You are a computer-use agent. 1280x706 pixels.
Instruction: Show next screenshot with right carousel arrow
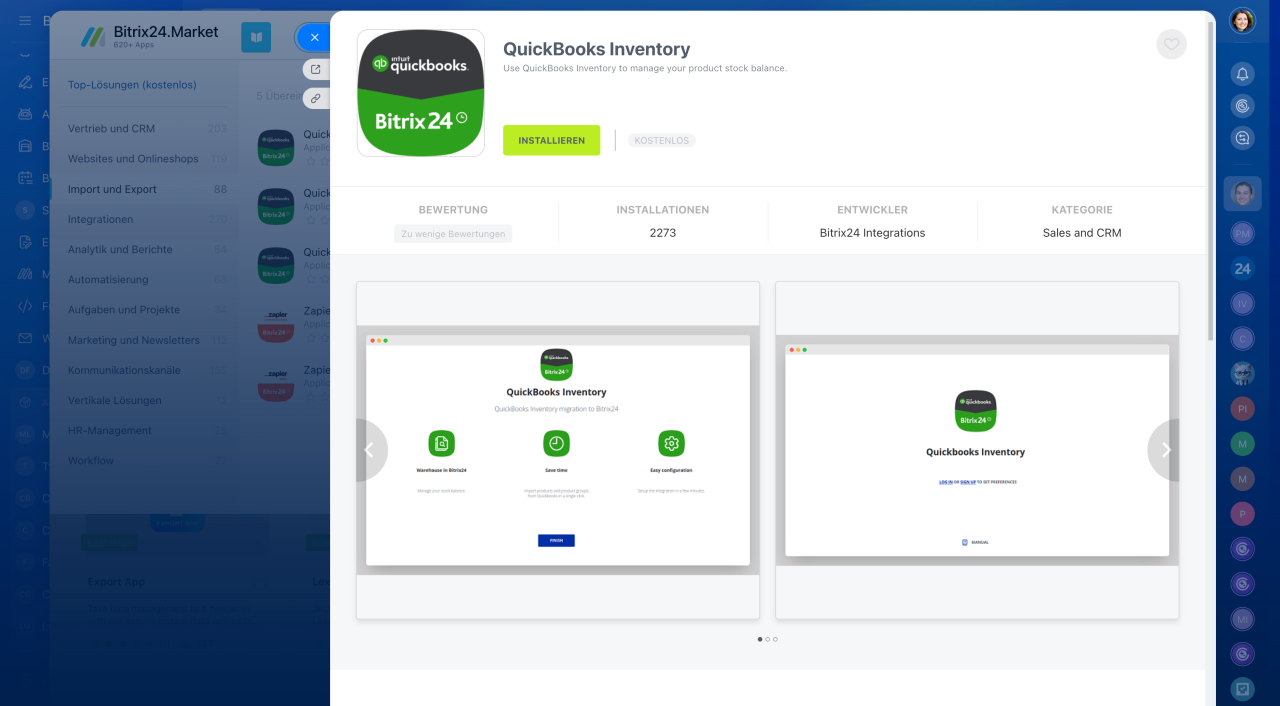point(1164,450)
